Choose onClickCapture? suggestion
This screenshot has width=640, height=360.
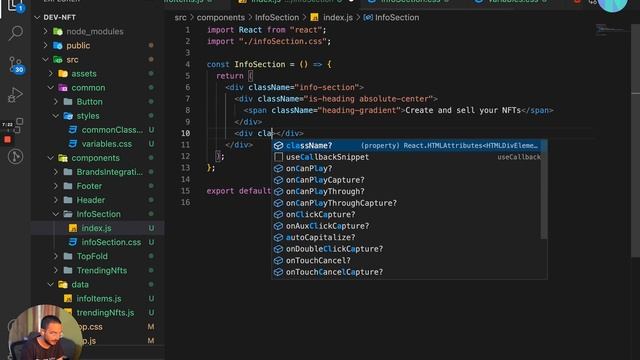click(x=407, y=214)
